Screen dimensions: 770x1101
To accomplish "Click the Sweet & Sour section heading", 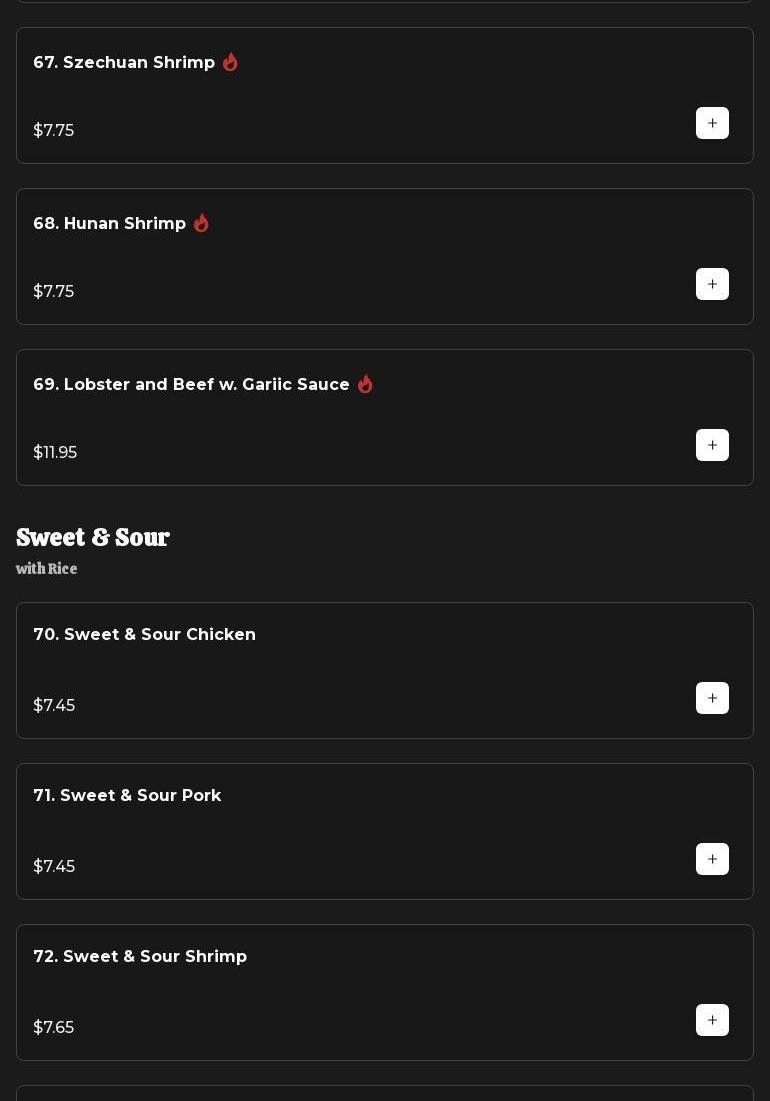I will click(93, 538).
